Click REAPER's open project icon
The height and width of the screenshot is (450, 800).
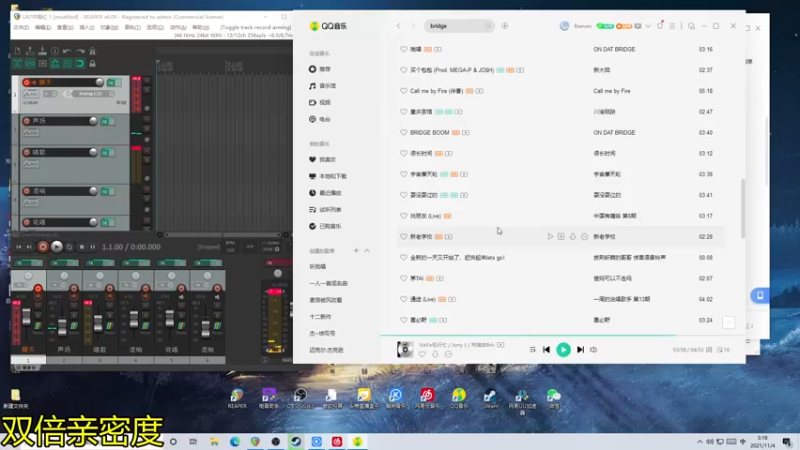pyautogui.click(x=30, y=51)
